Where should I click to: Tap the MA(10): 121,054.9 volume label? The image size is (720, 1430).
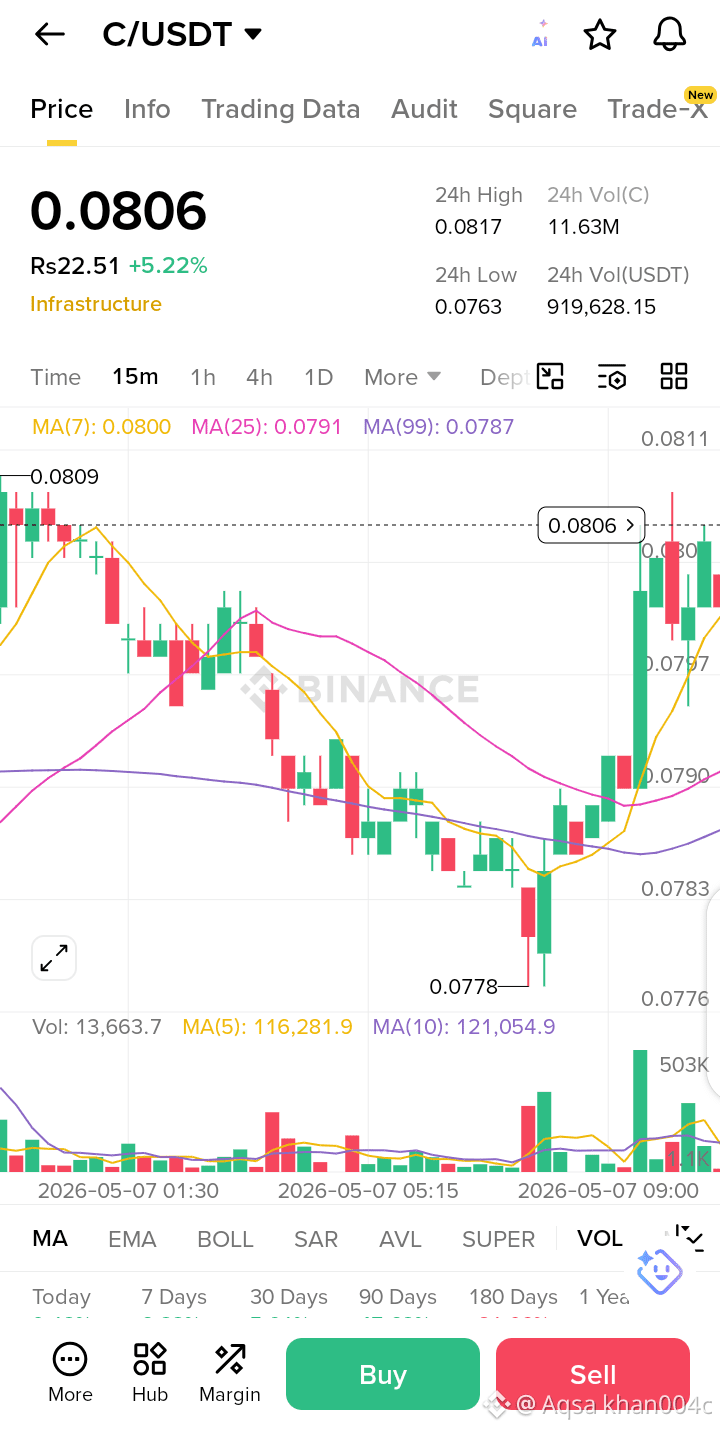click(x=464, y=1027)
